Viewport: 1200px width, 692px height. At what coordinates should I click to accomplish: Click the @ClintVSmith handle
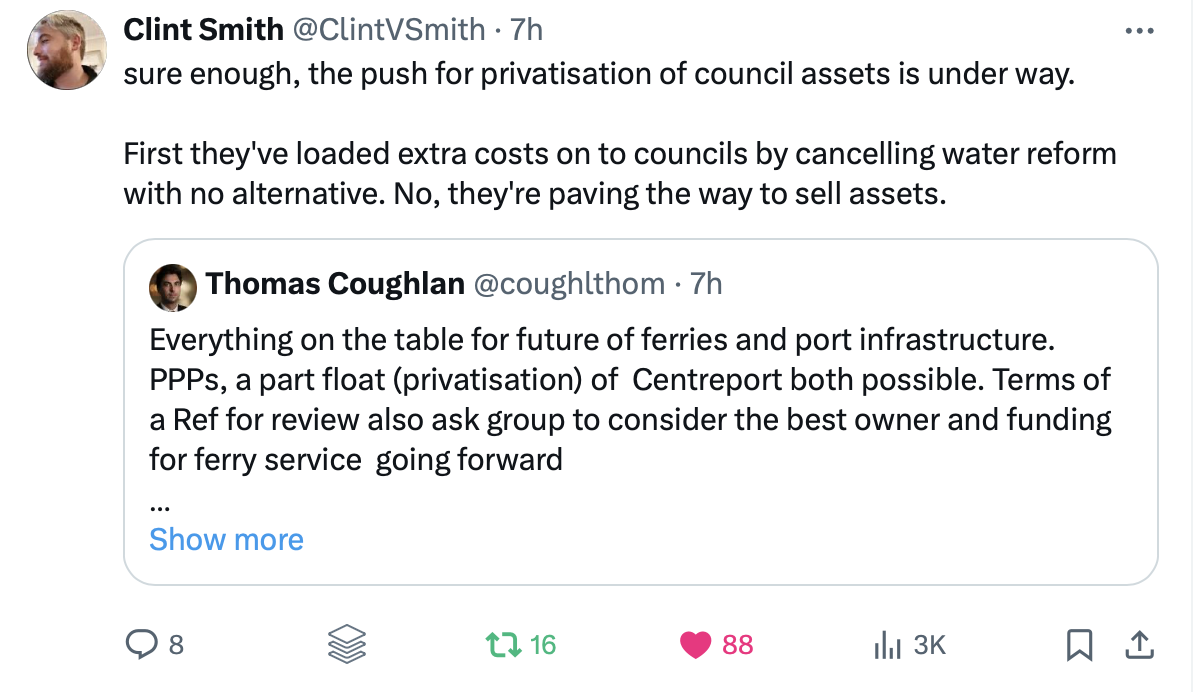click(x=388, y=30)
